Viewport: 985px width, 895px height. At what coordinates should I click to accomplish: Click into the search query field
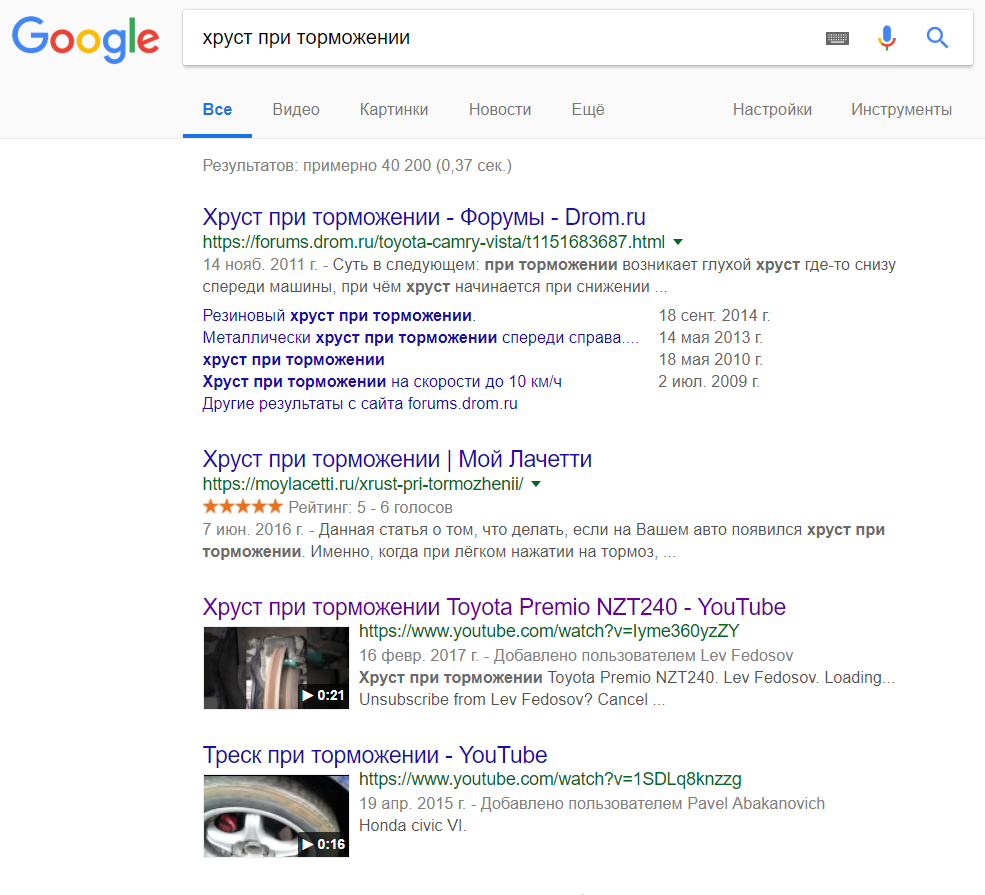(x=503, y=38)
